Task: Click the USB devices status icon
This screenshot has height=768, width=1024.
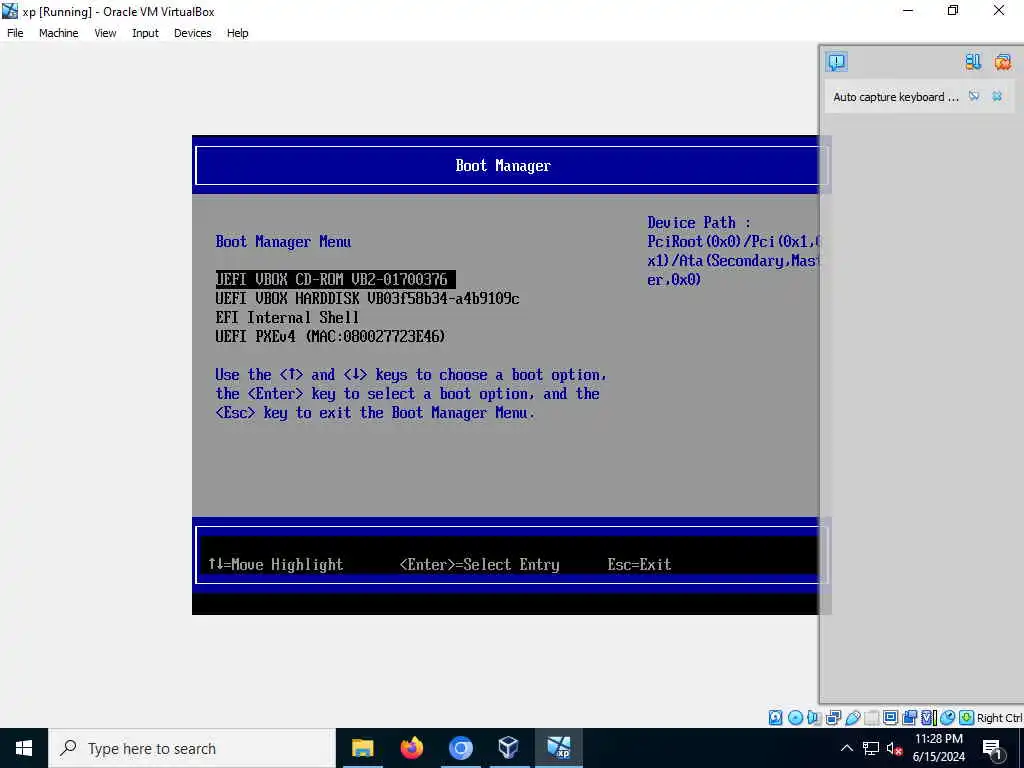Action: [x=853, y=718]
